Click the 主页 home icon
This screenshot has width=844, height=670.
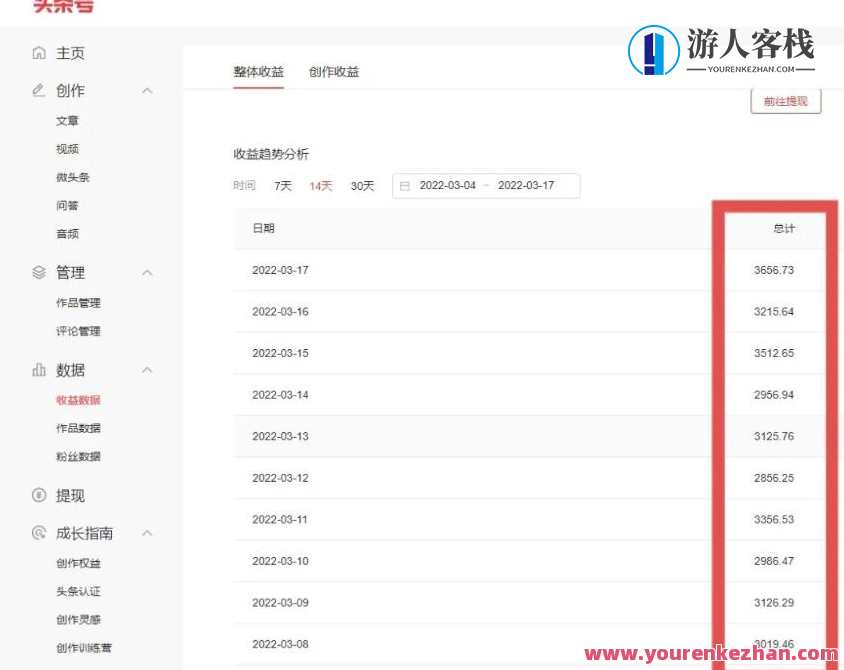click(x=38, y=53)
